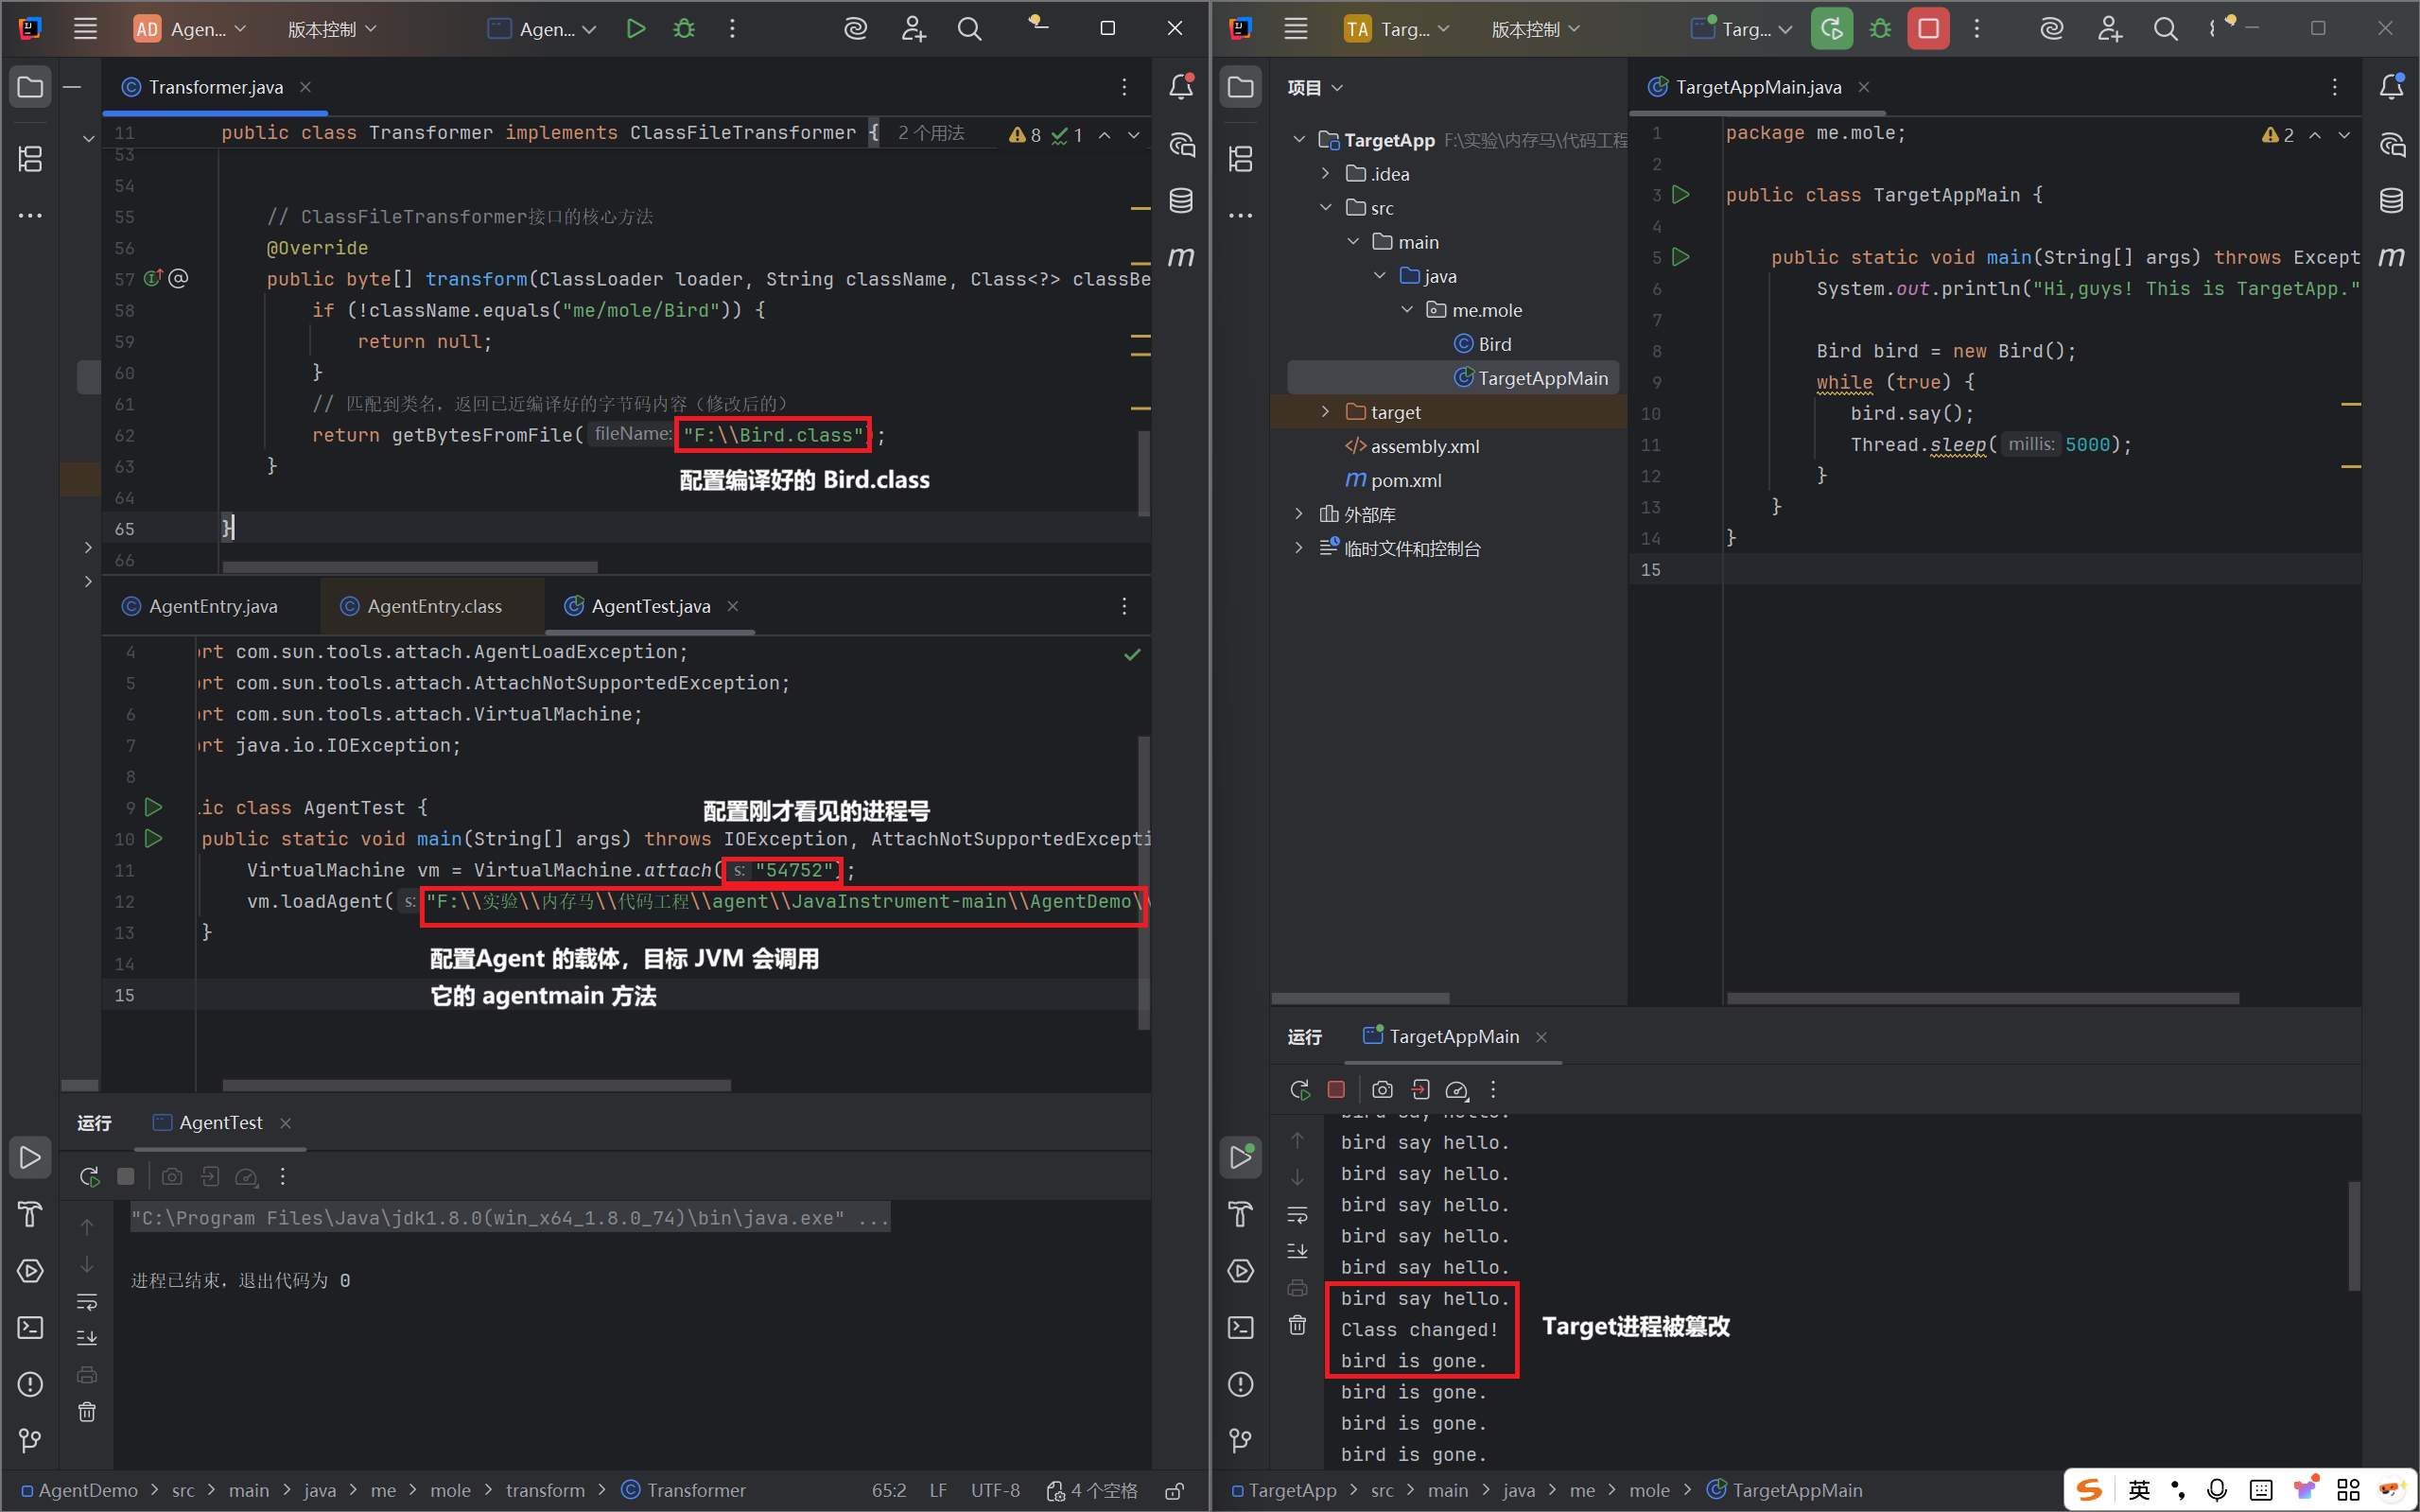Click the Transformer breadcrumb in the status bar
The width and height of the screenshot is (2420, 1512).
tap(695, 1490)
